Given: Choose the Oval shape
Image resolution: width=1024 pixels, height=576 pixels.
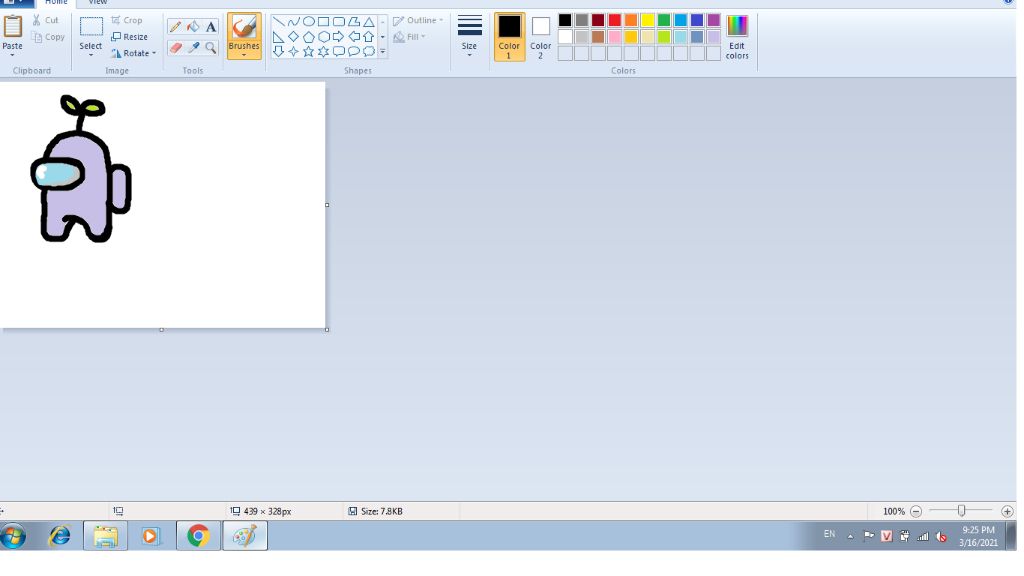Looking at the screenshot, I should [x=309, y=22].
